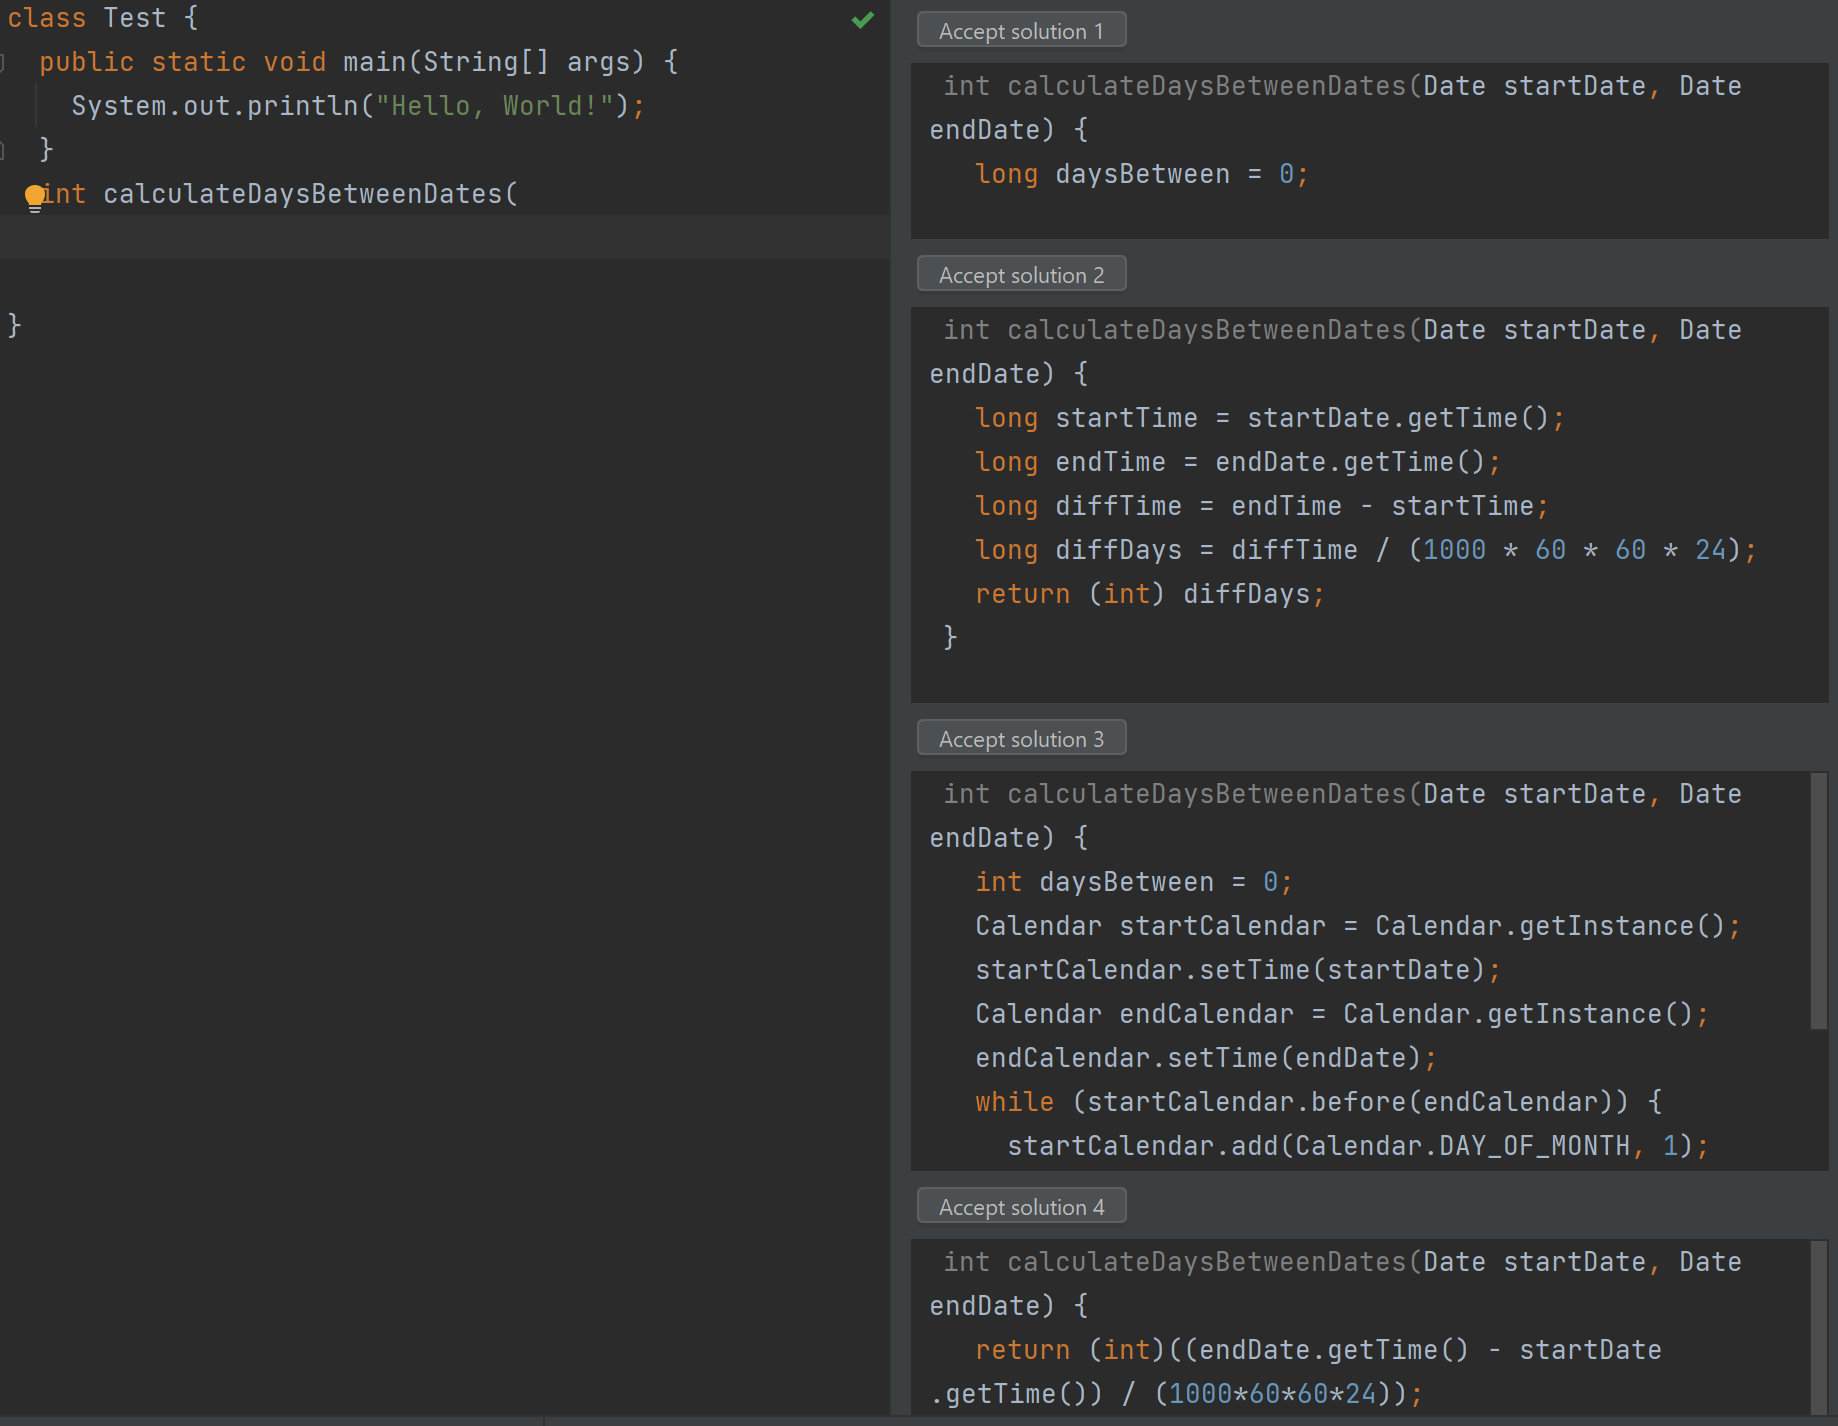Click the empty editor line below calculateDaysBetweenDates
Viewport: 1838px width, 1426px height.
click(445, 238)
